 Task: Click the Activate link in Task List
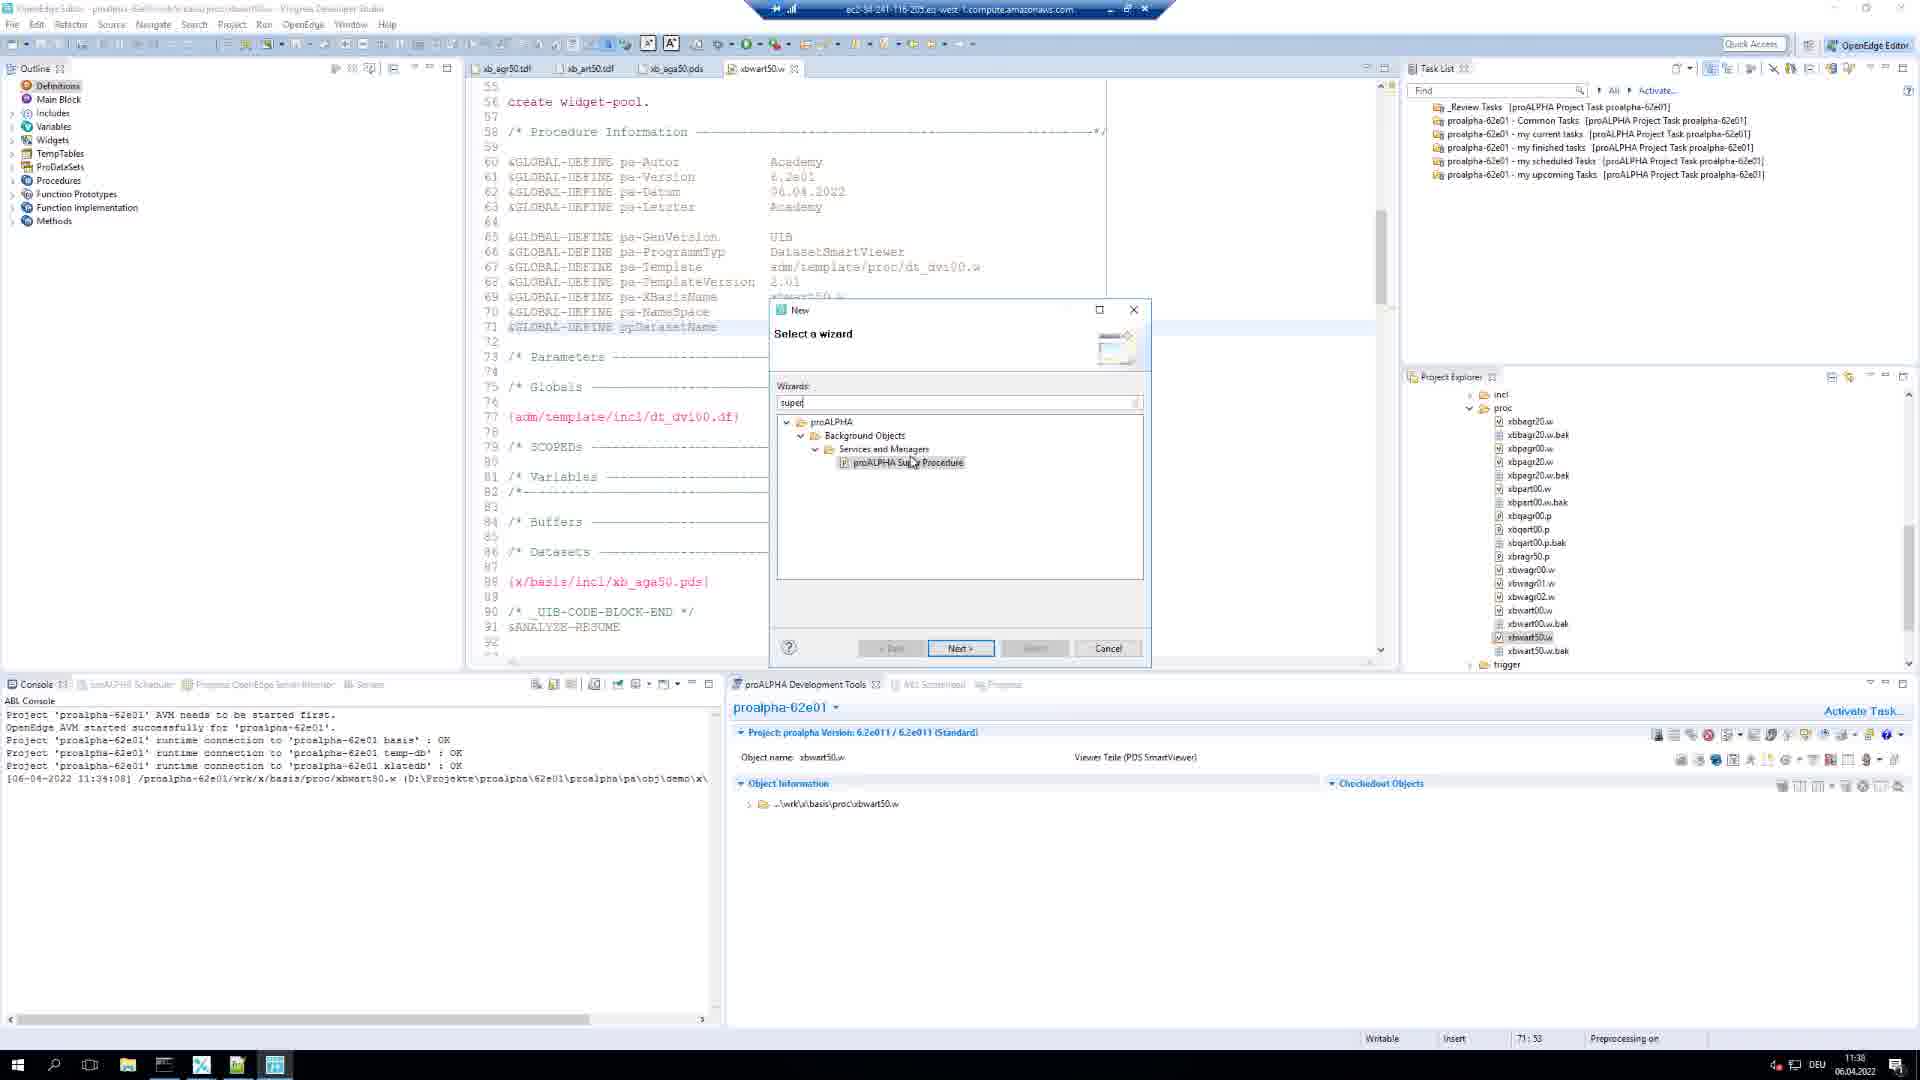(1657, 90)
